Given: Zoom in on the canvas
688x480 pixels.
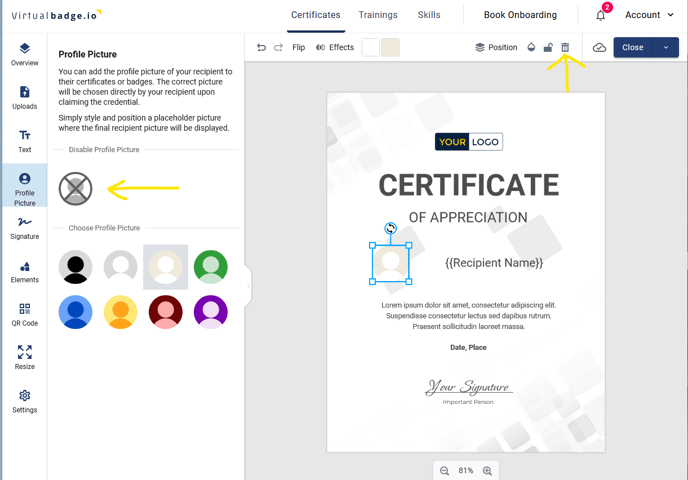Looking at the screenshot, I should coord(487,471).
